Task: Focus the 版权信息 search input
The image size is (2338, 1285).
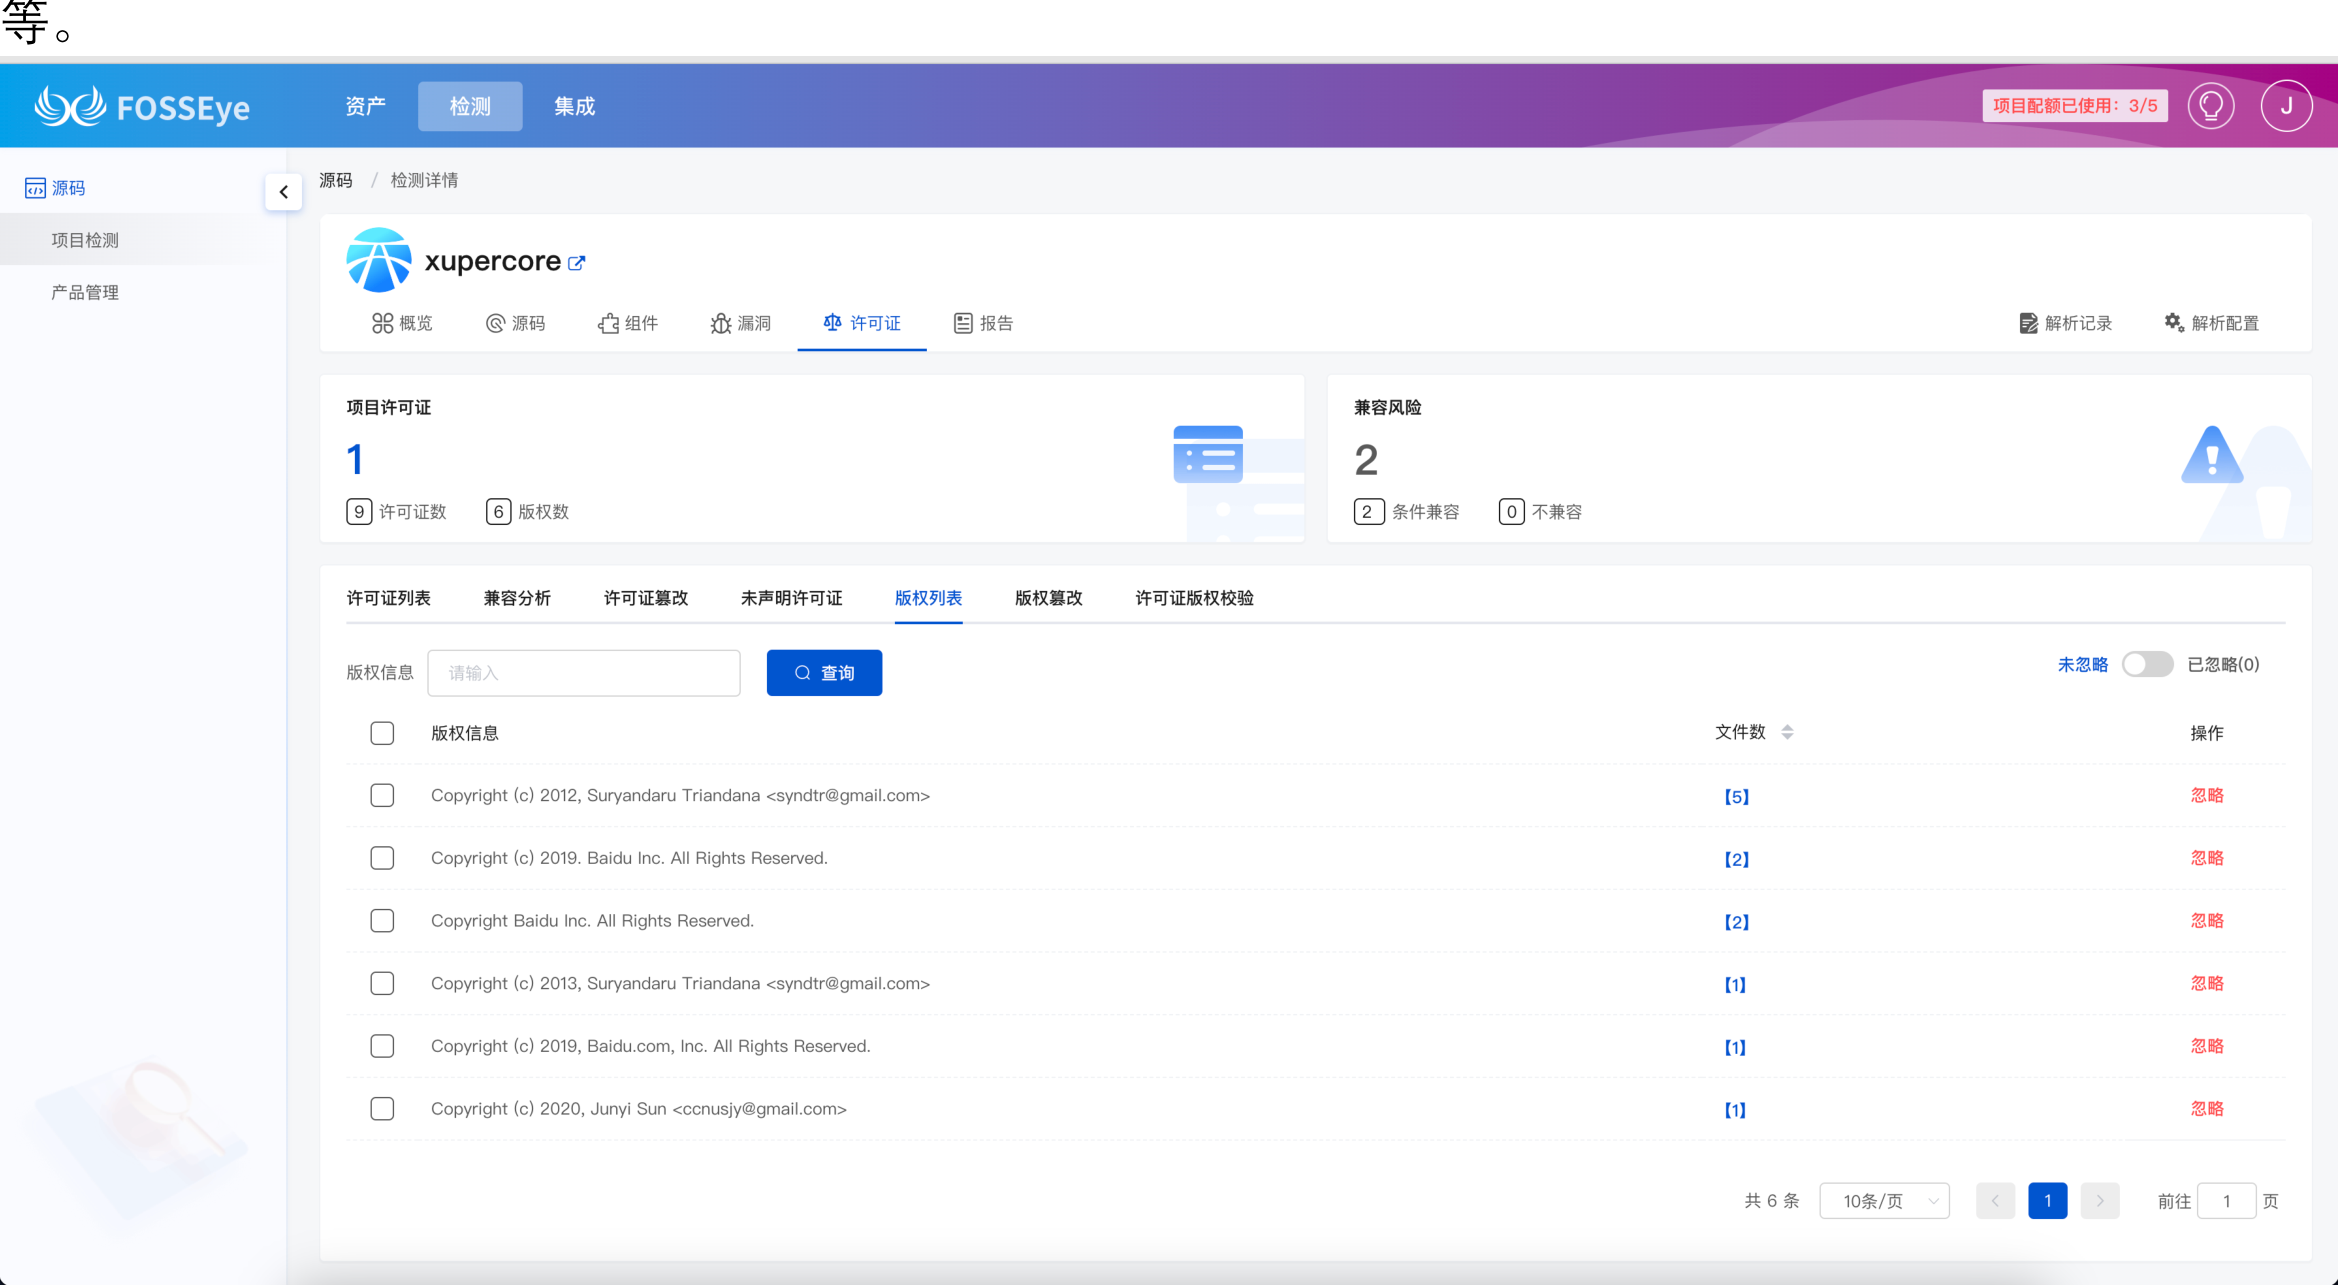Action: pyautogui.click(x=584, y=673)
